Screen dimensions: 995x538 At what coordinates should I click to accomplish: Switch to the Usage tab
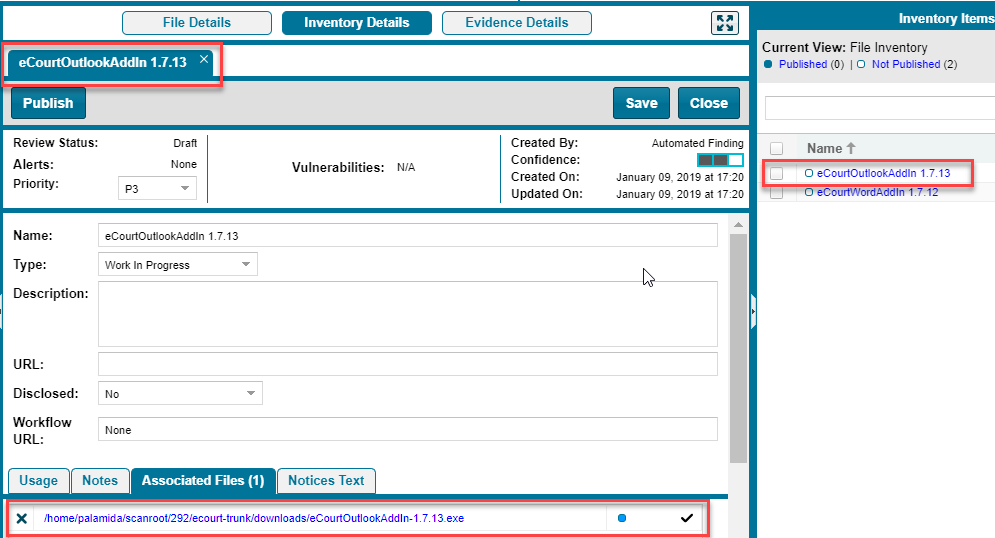tap(39, 481)
